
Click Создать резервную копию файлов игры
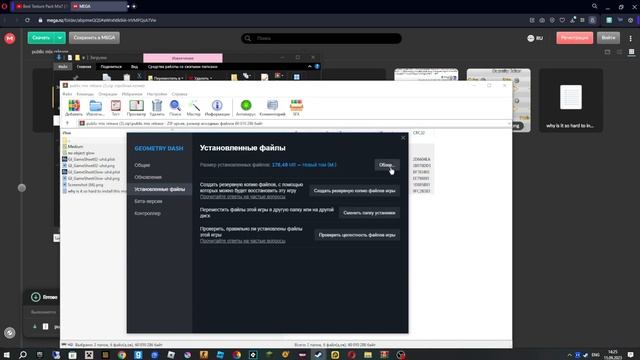[x=354, y=191]
